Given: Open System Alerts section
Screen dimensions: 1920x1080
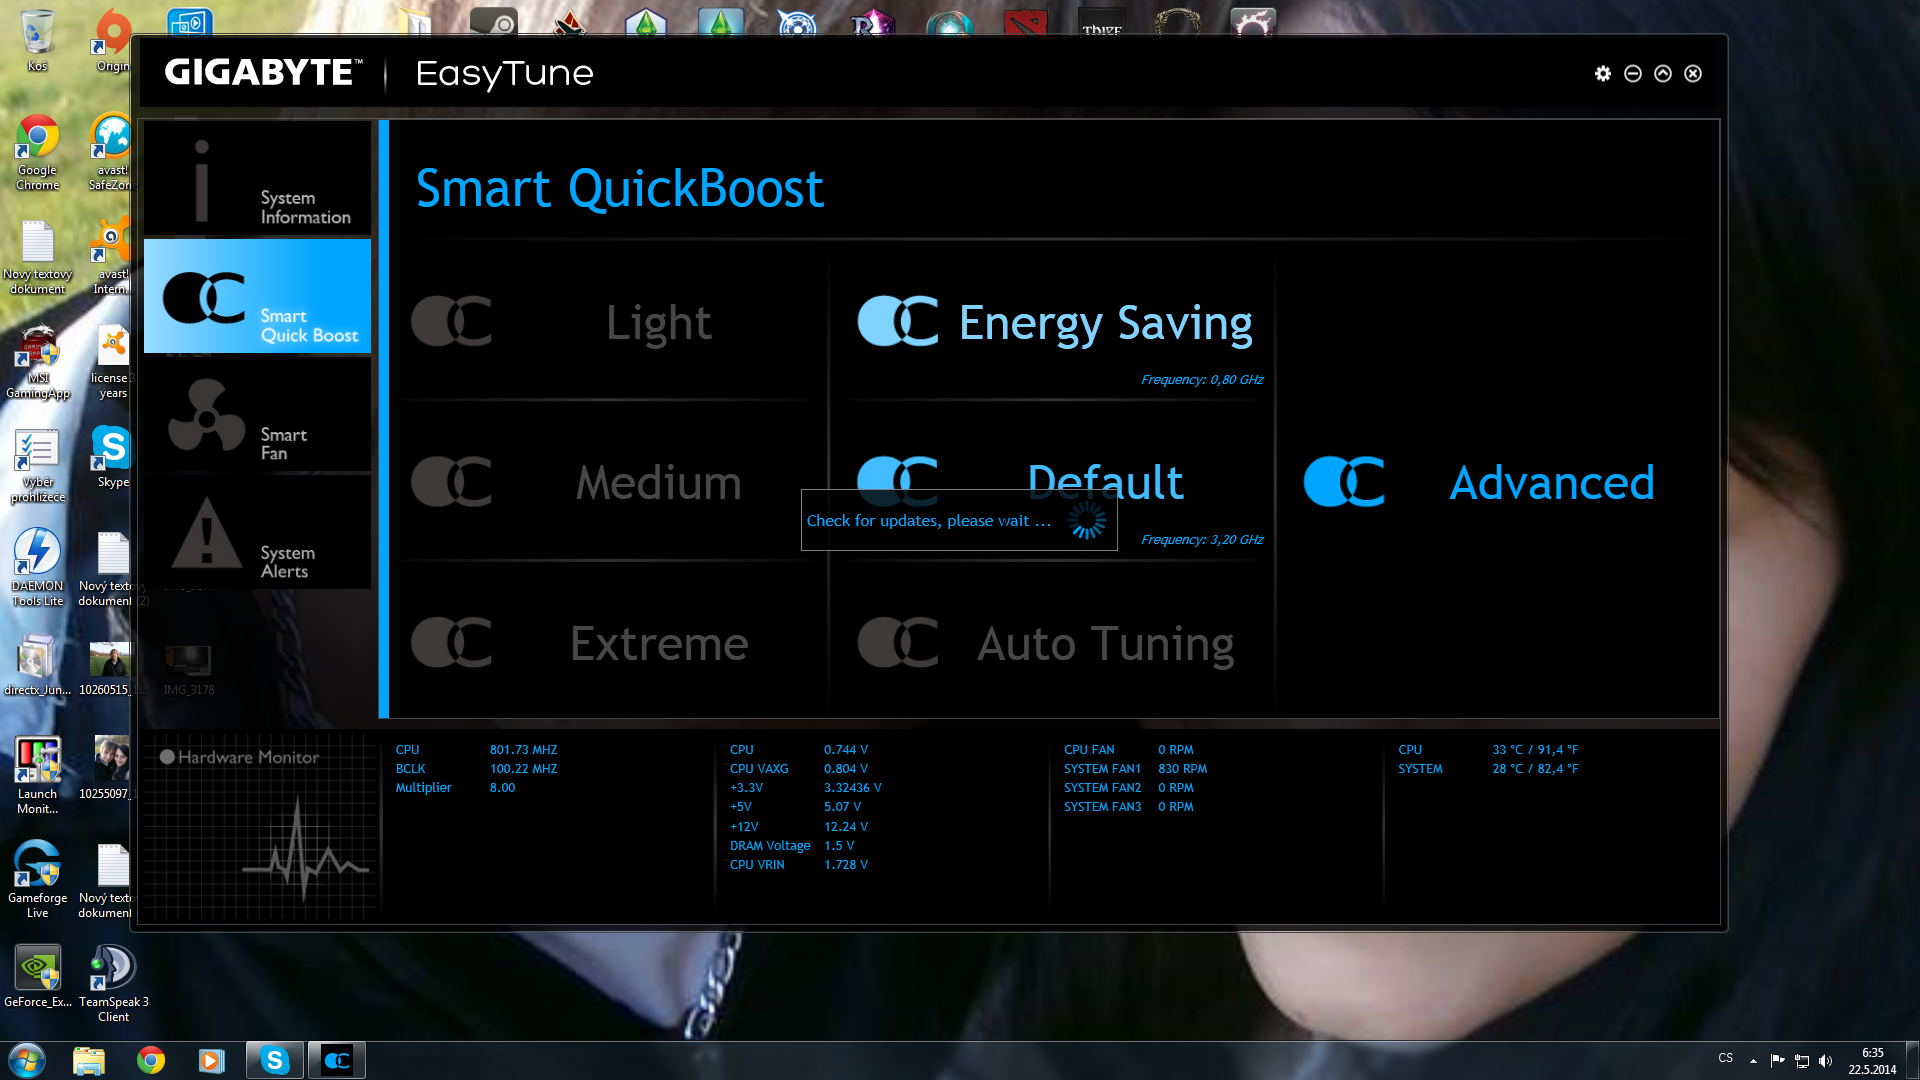Looking at the screenshot, I should point(257,534).
